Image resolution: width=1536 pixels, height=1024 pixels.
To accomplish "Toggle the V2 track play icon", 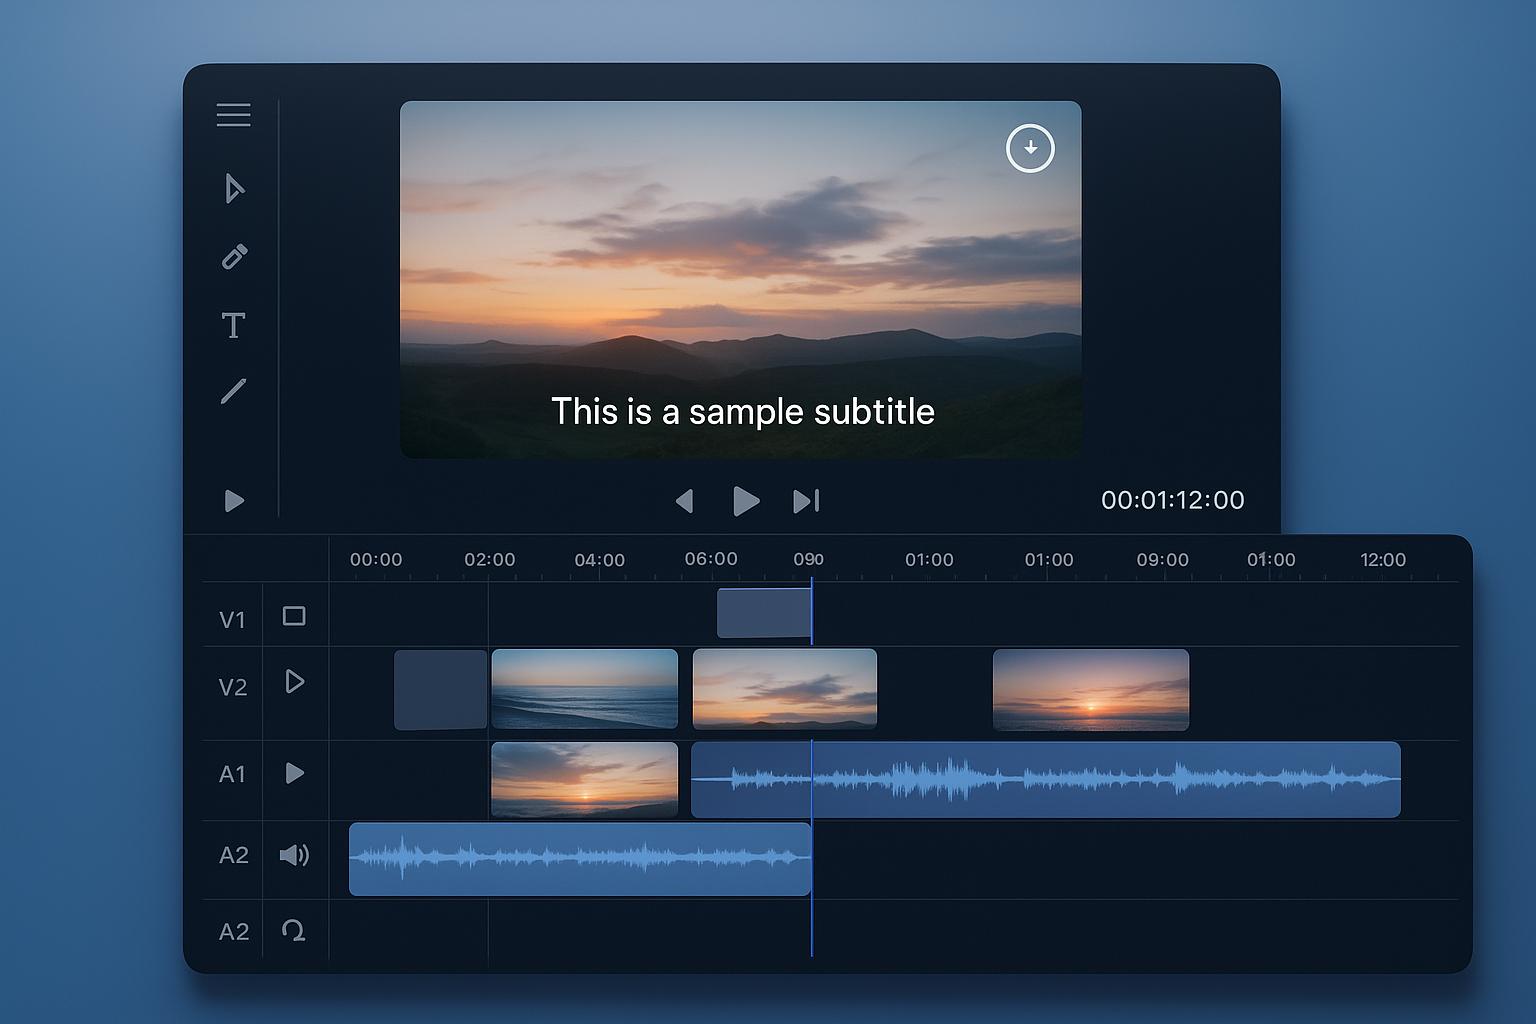I will click(295, 682).
